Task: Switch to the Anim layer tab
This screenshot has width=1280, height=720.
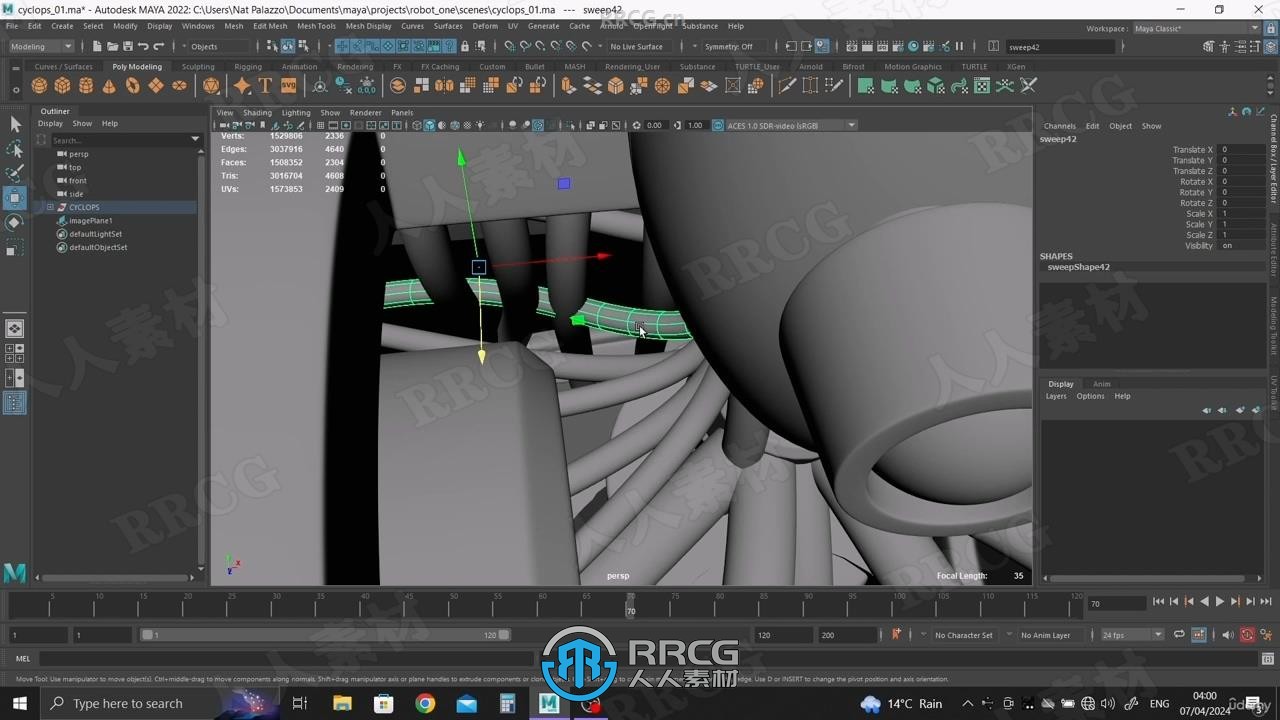Action: [x=1101, y=384]
